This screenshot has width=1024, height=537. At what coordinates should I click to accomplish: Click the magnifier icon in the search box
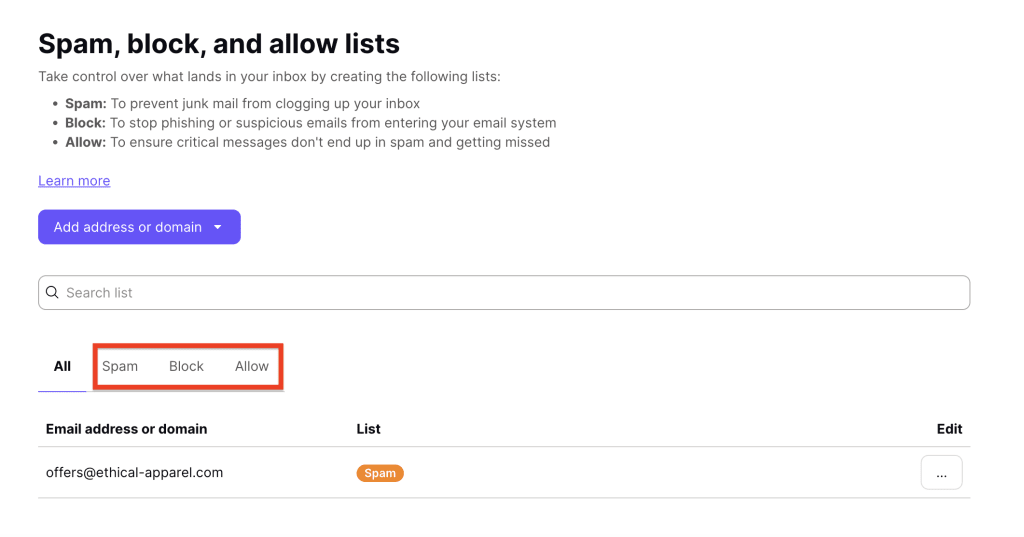52,293
